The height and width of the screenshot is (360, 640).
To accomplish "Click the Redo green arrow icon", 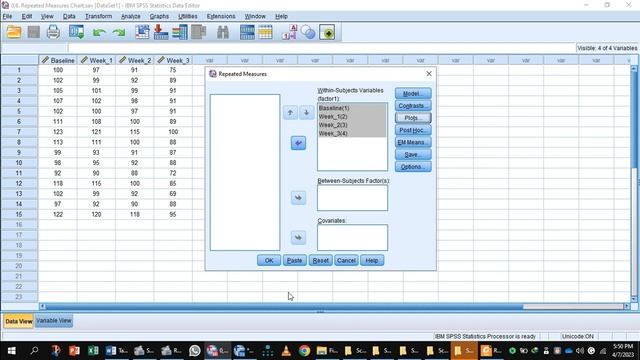I will [x=119, y=32].
